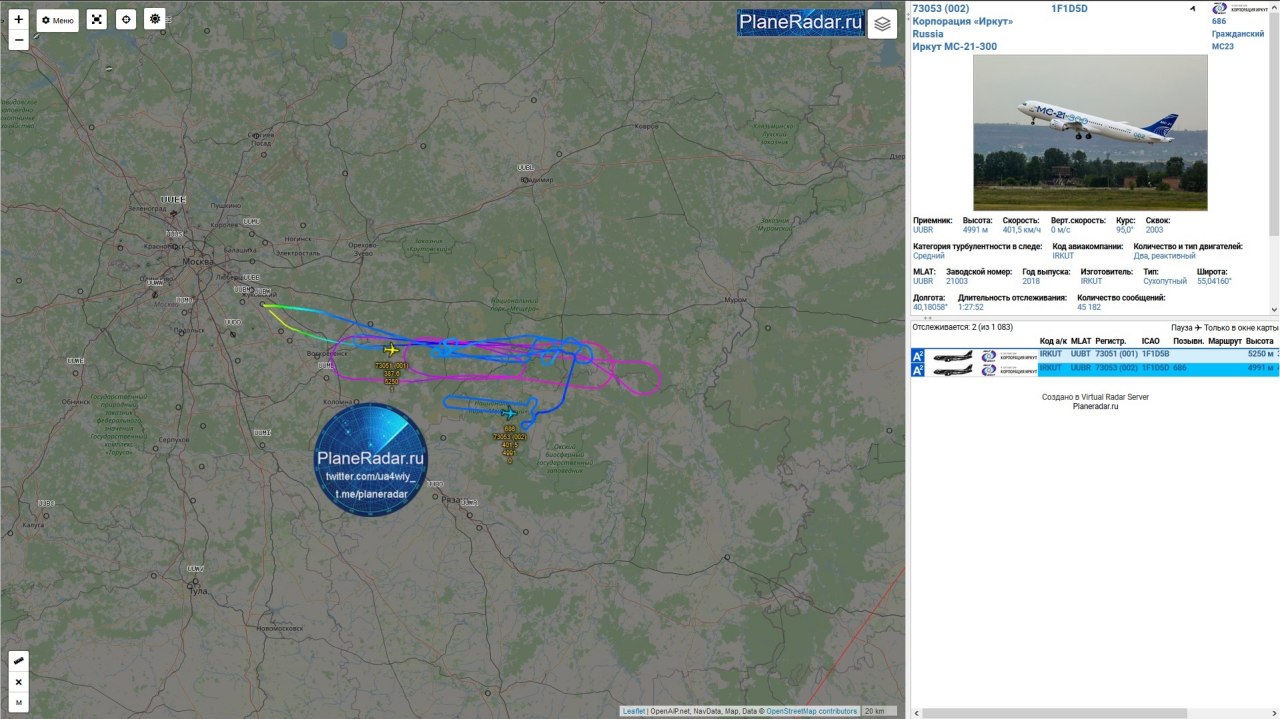Select the yellow aircraft 73051 on map

click(391, 349)
